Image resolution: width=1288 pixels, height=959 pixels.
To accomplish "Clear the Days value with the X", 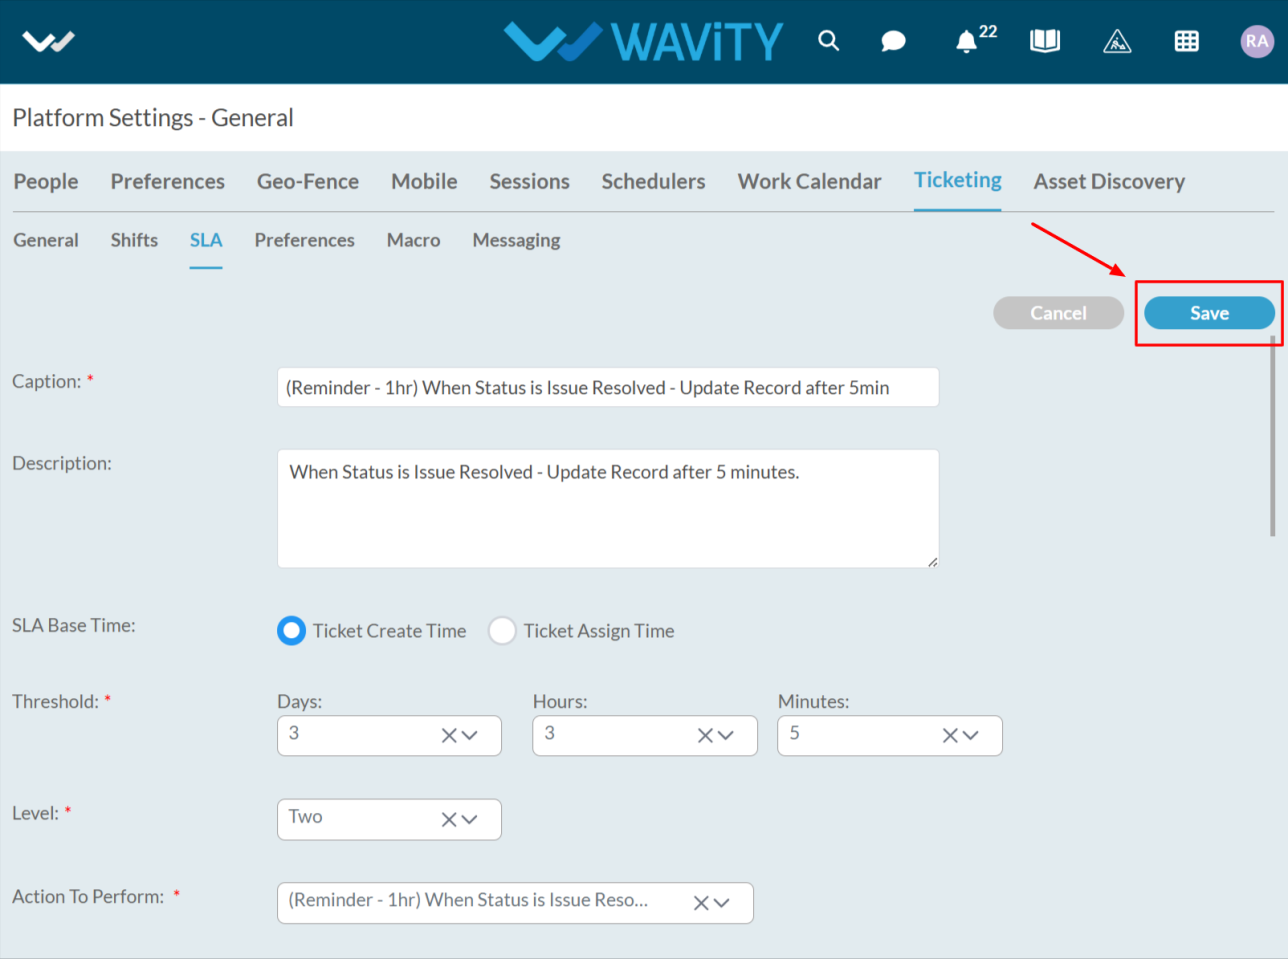I will tap(449, 735).
